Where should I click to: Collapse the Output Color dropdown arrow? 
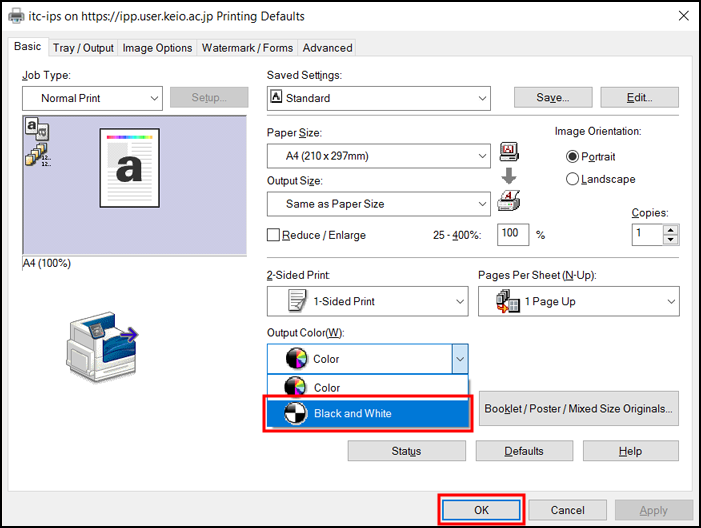pos(460,359)
